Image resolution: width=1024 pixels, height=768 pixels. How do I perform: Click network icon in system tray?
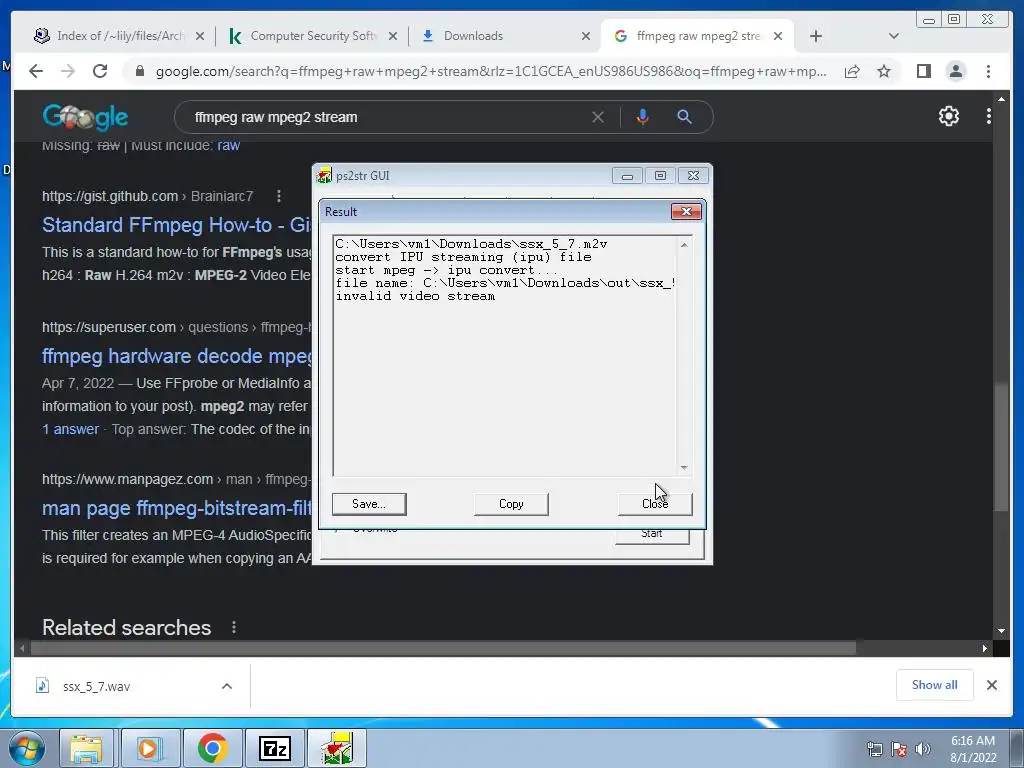[874, 750]
